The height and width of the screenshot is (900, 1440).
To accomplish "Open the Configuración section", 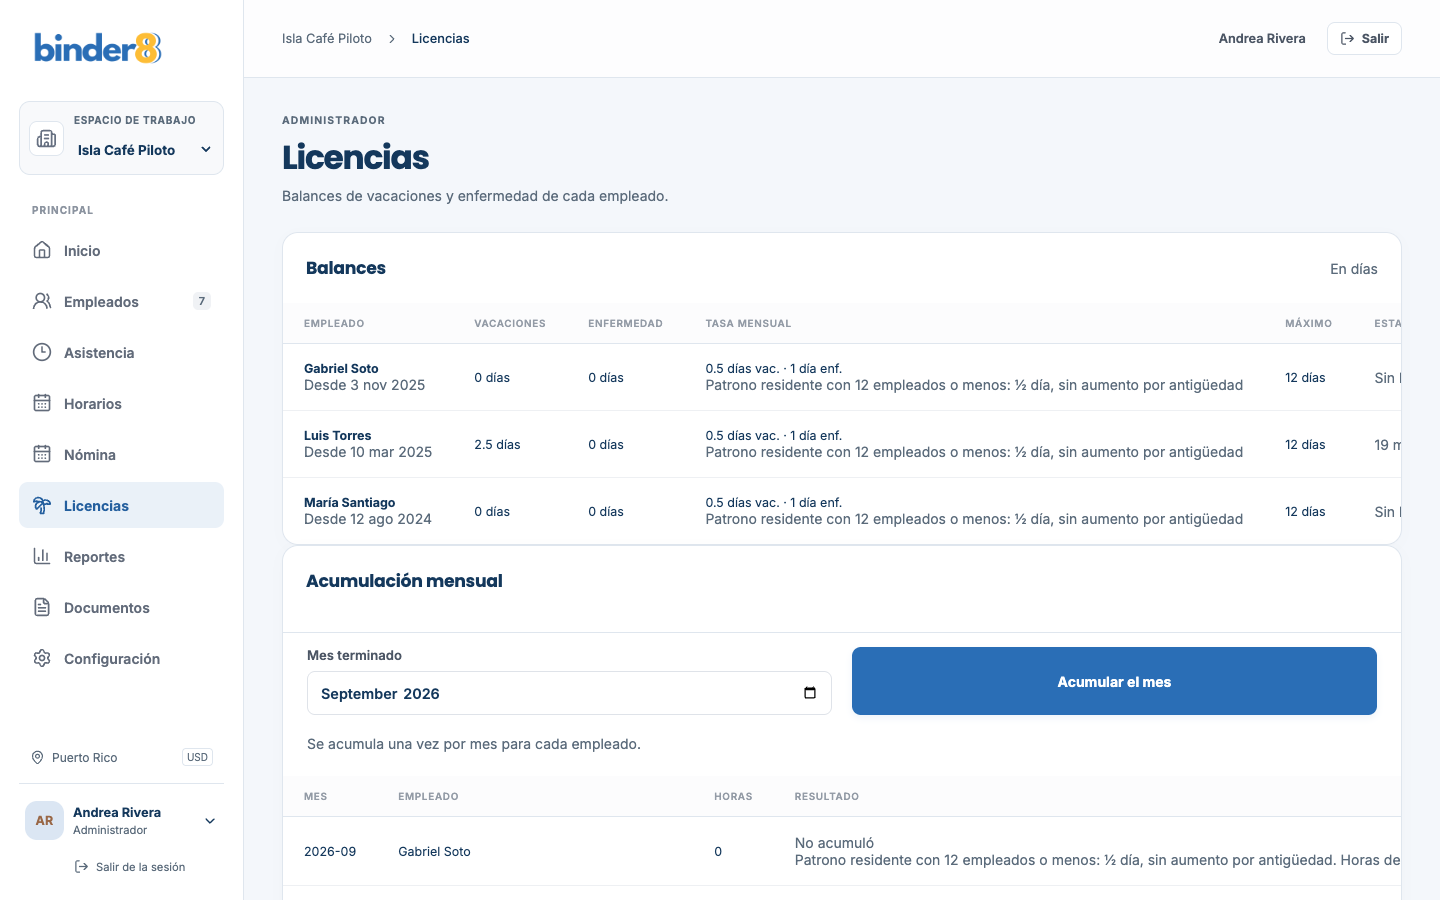I will click(x=121, y=658).
